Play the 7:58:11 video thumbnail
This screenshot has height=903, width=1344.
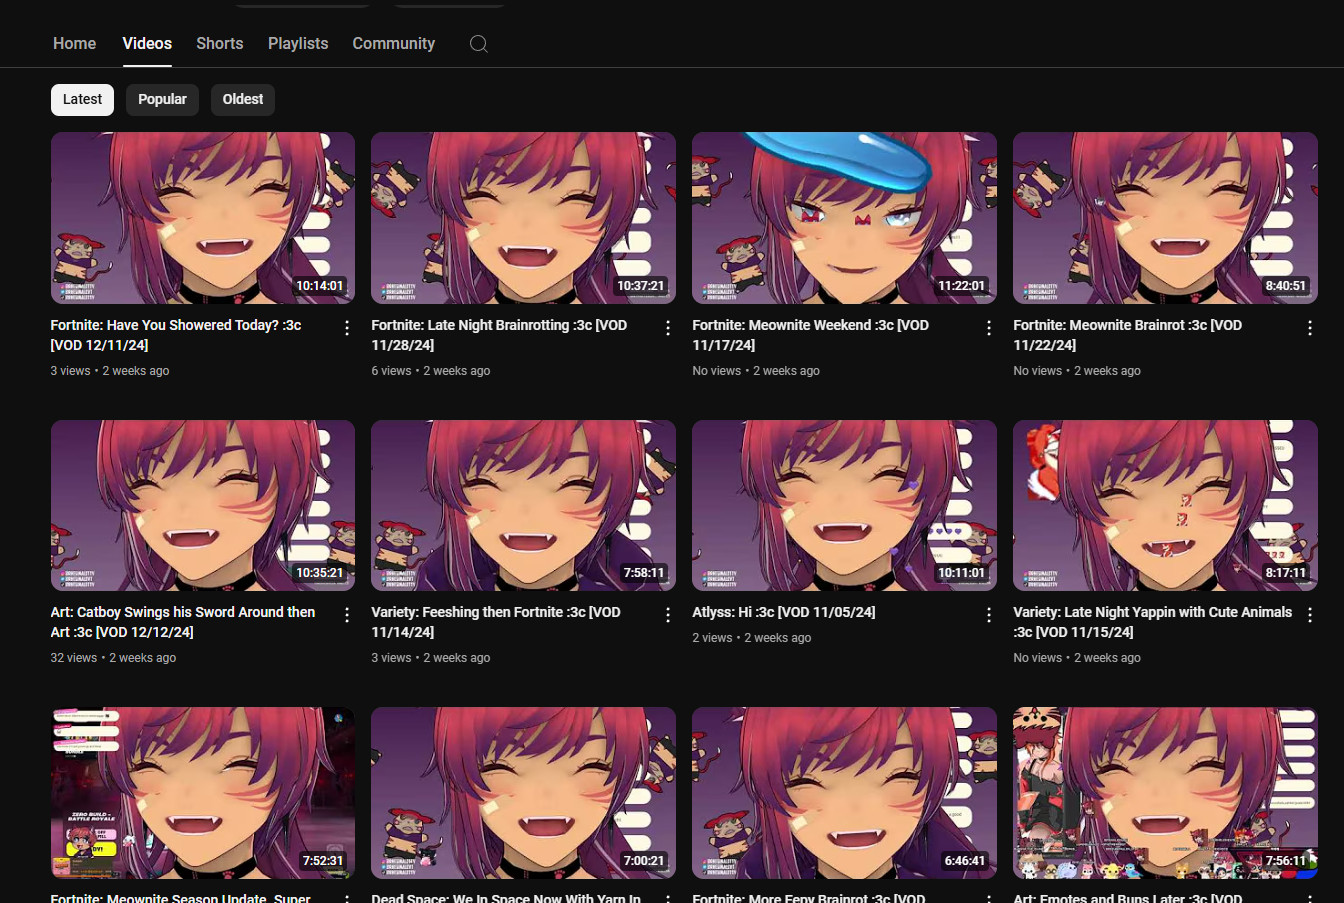click(x=523, y=505)
